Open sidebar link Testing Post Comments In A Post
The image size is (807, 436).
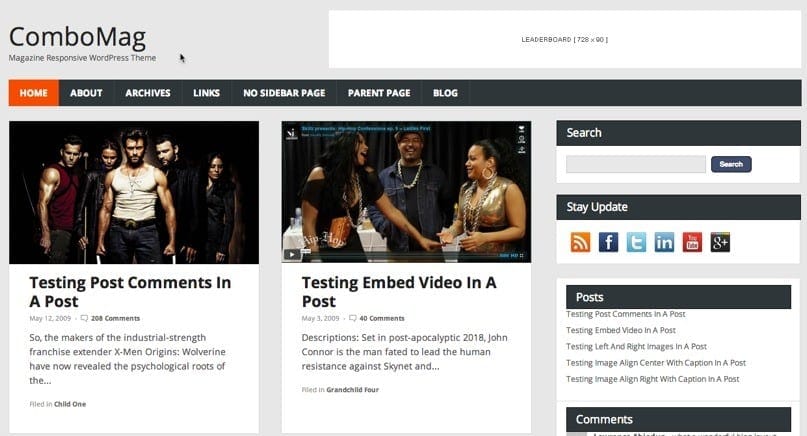[x=626, y=314]
